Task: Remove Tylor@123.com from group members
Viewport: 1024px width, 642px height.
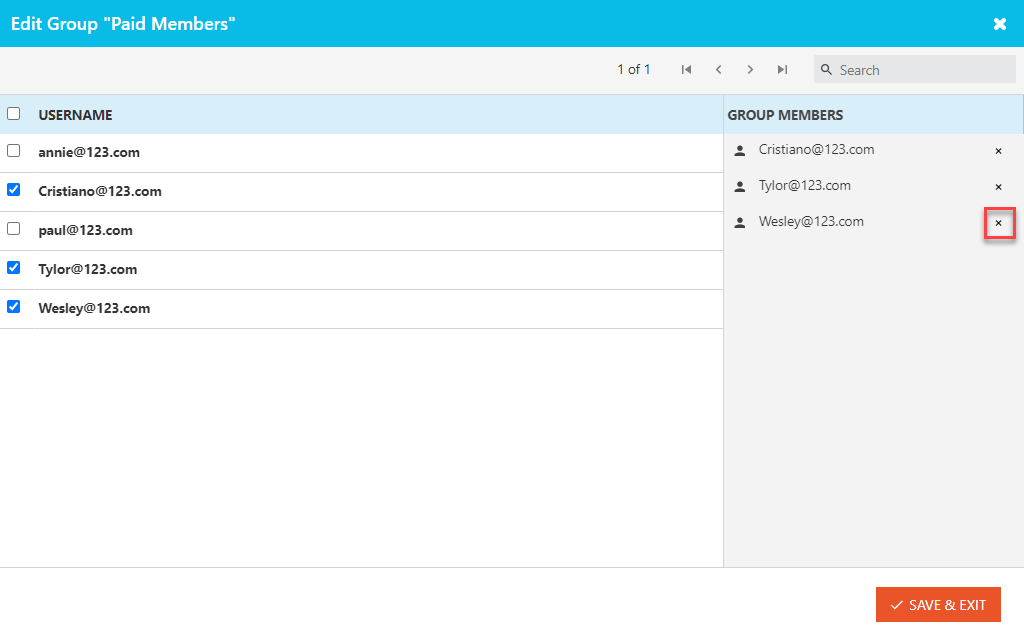Action: point(999,187)
